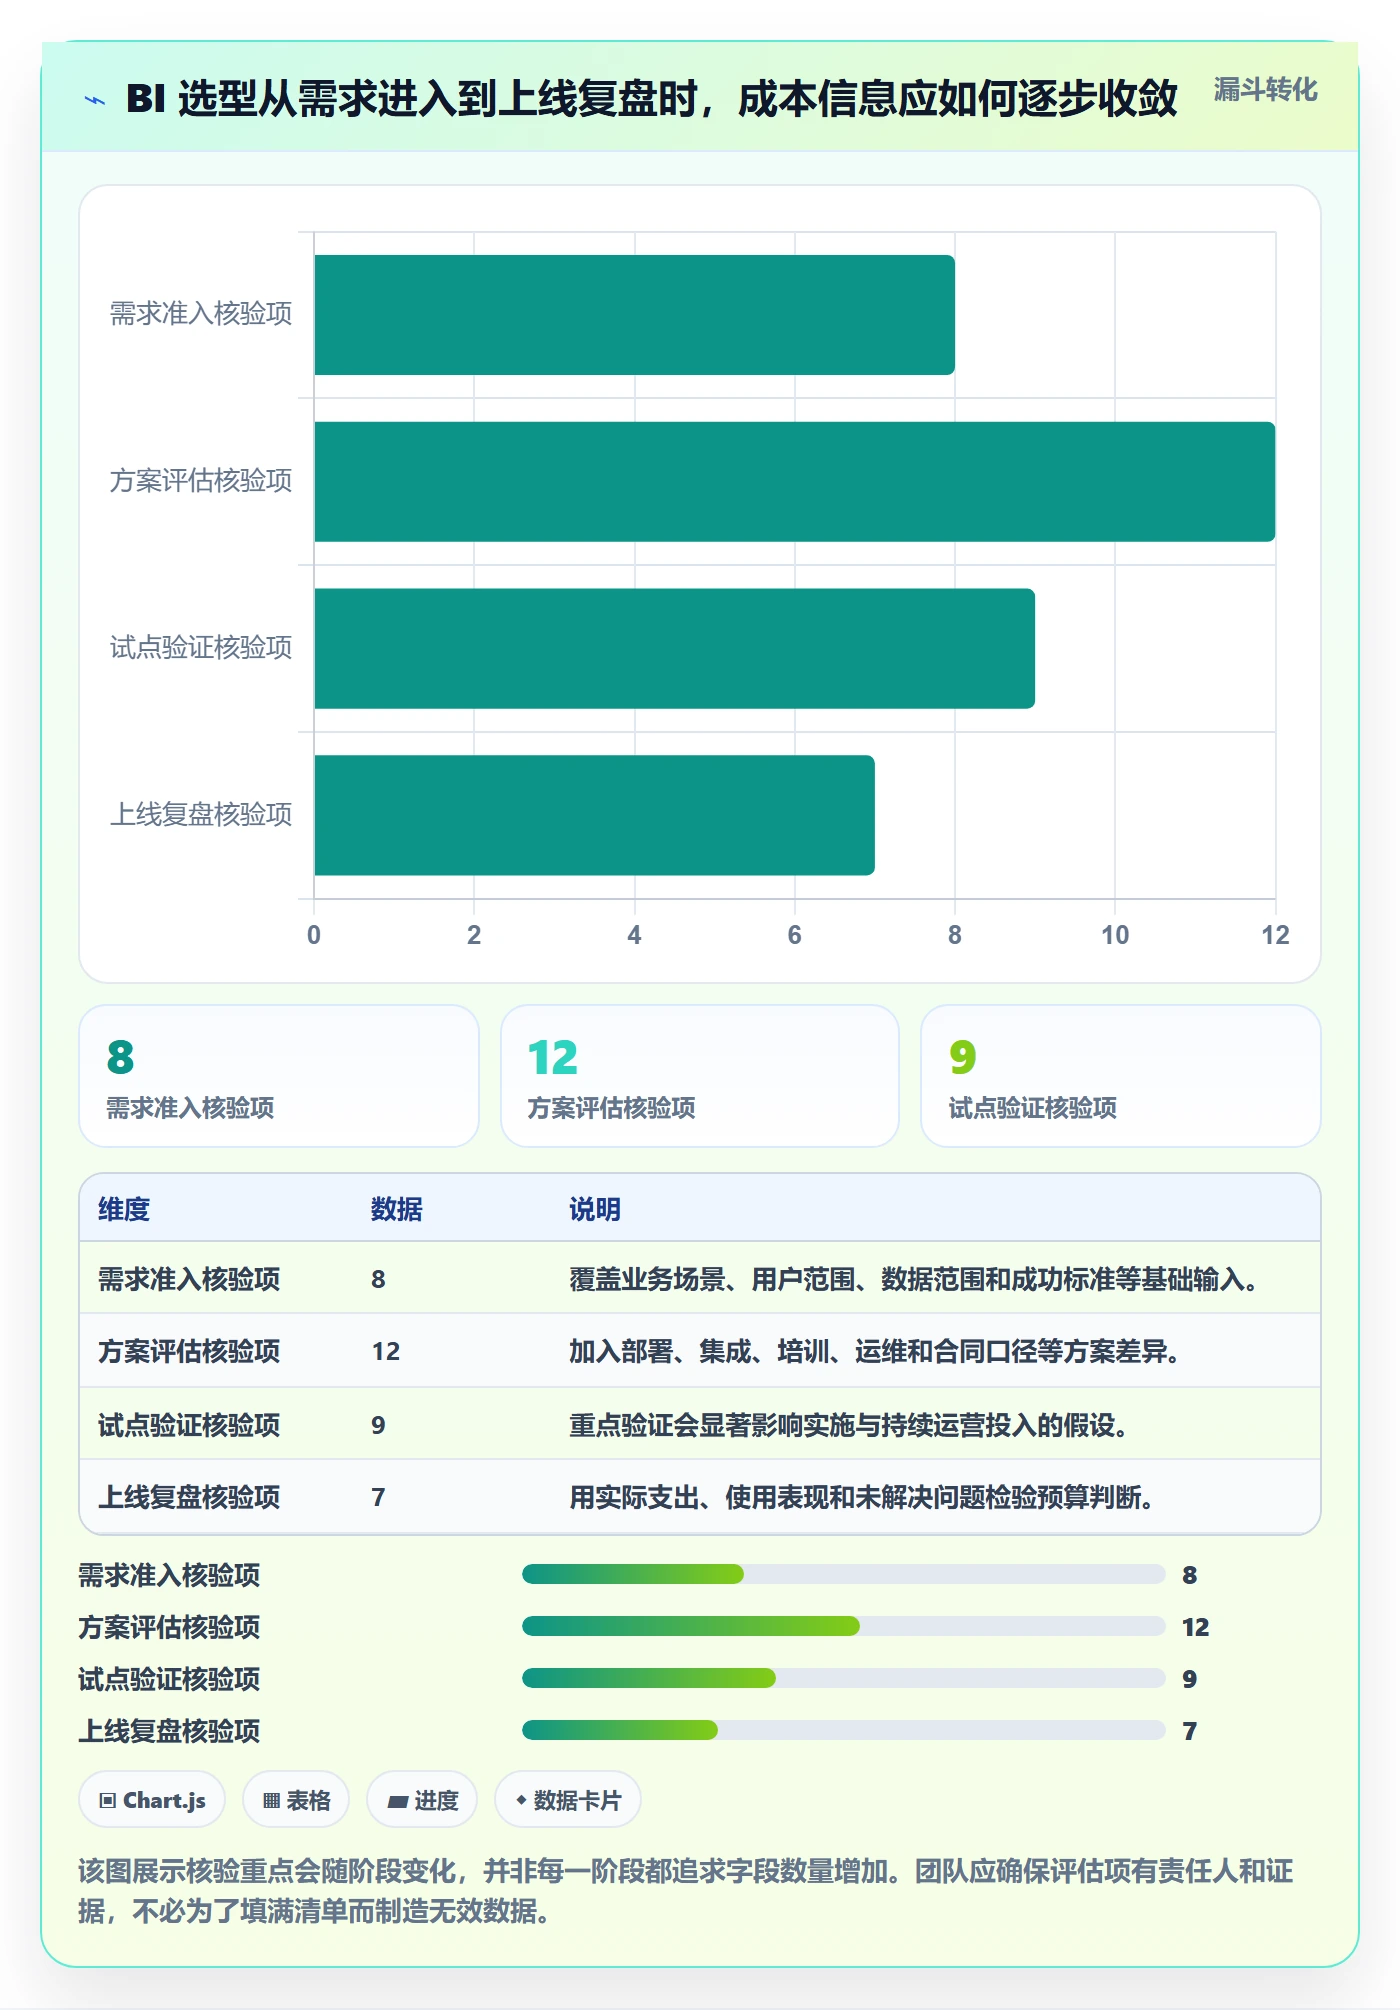
Task: Click the 数据 column header
Action: 397,1209
